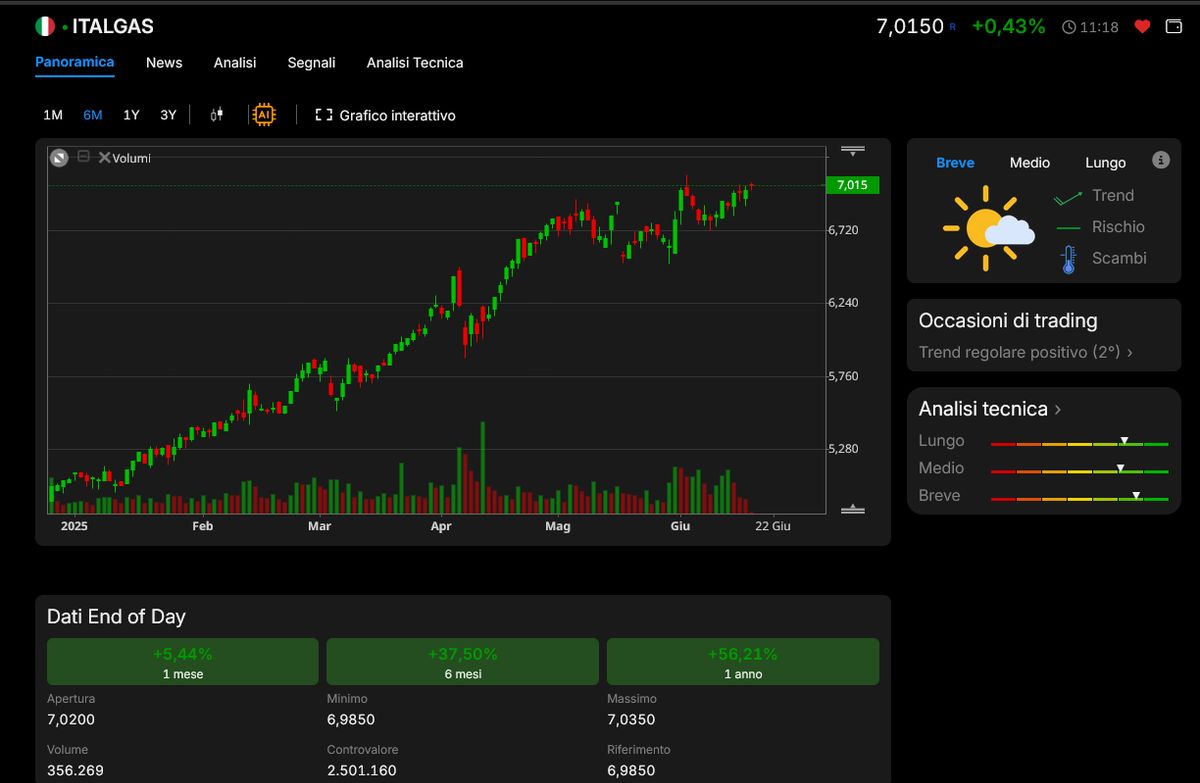1200x783 pixels.
Task: Open Trend regolare positivo (2°) link
Action: [1026, 352]
